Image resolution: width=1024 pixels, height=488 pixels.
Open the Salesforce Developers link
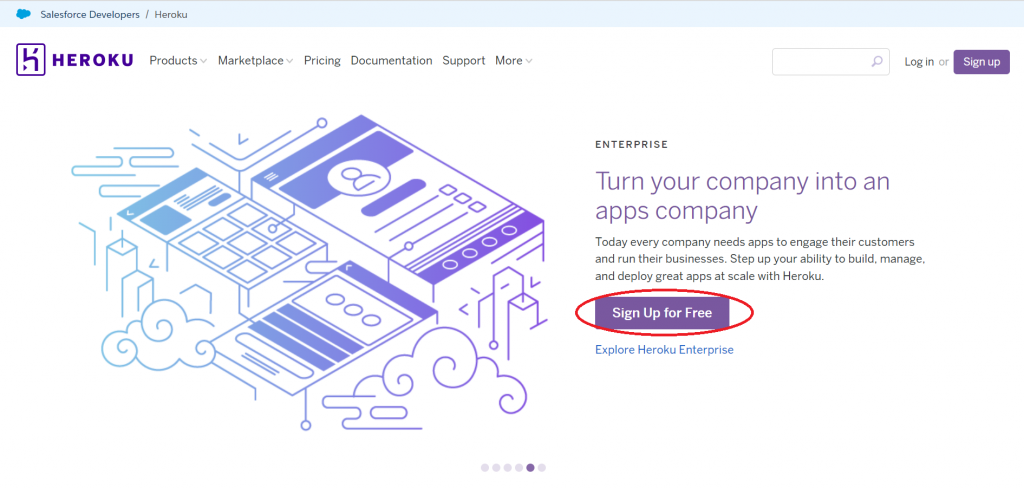[89, 14]
